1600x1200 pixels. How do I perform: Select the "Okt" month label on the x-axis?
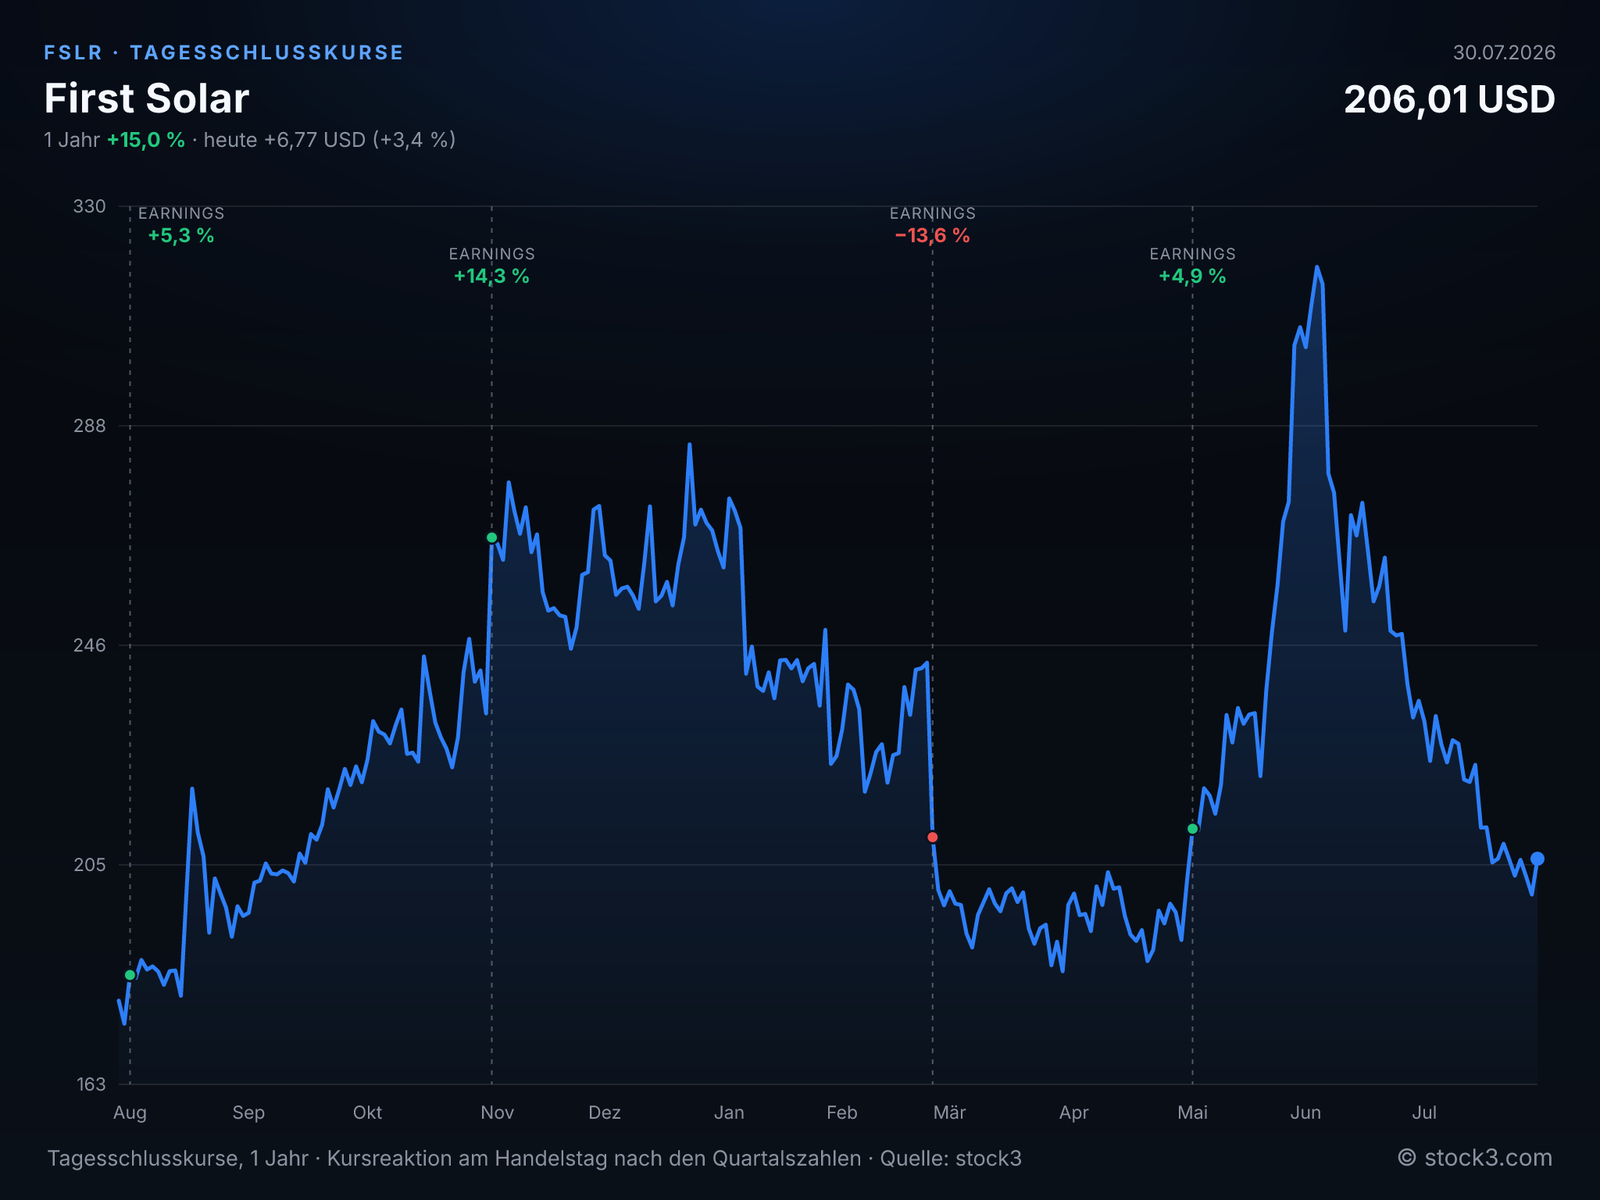pyautogui.click(x=367, y=1113)
